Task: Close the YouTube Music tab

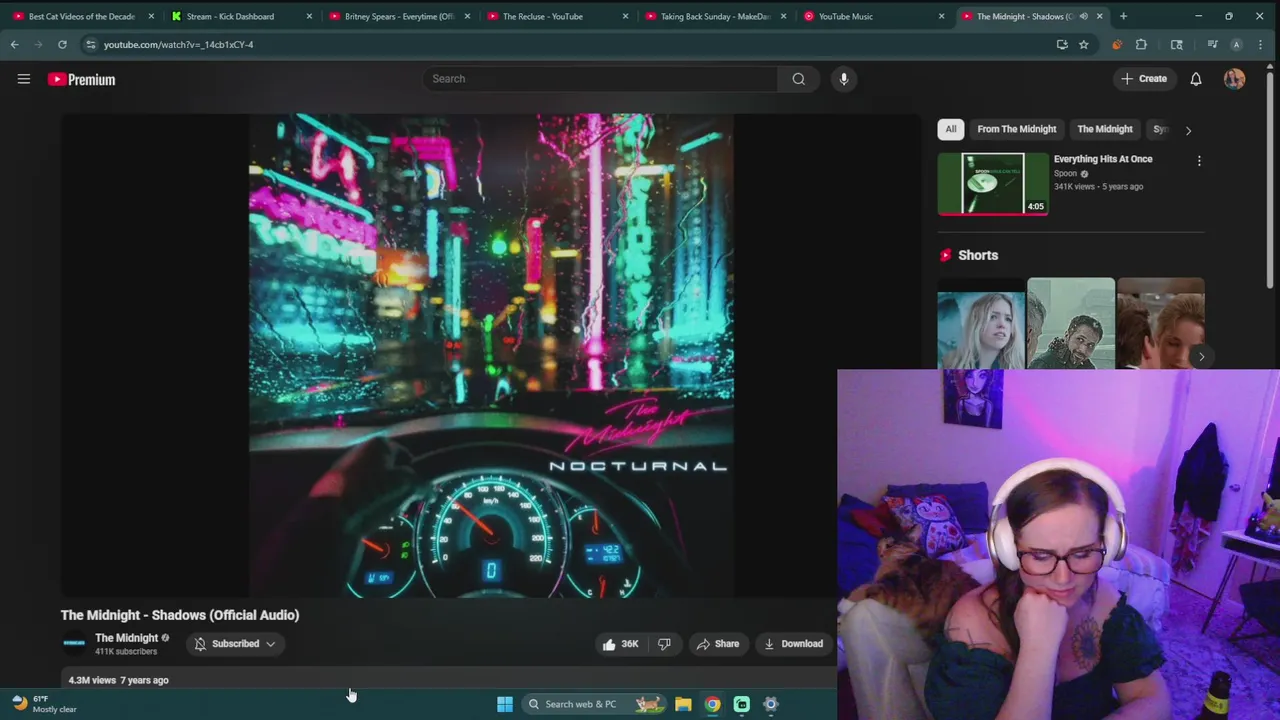Action: tap(941, 16)
